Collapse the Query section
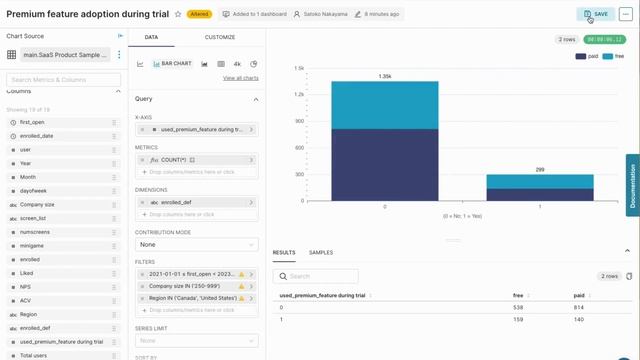 pyautogui.click(x=256, y=99)
